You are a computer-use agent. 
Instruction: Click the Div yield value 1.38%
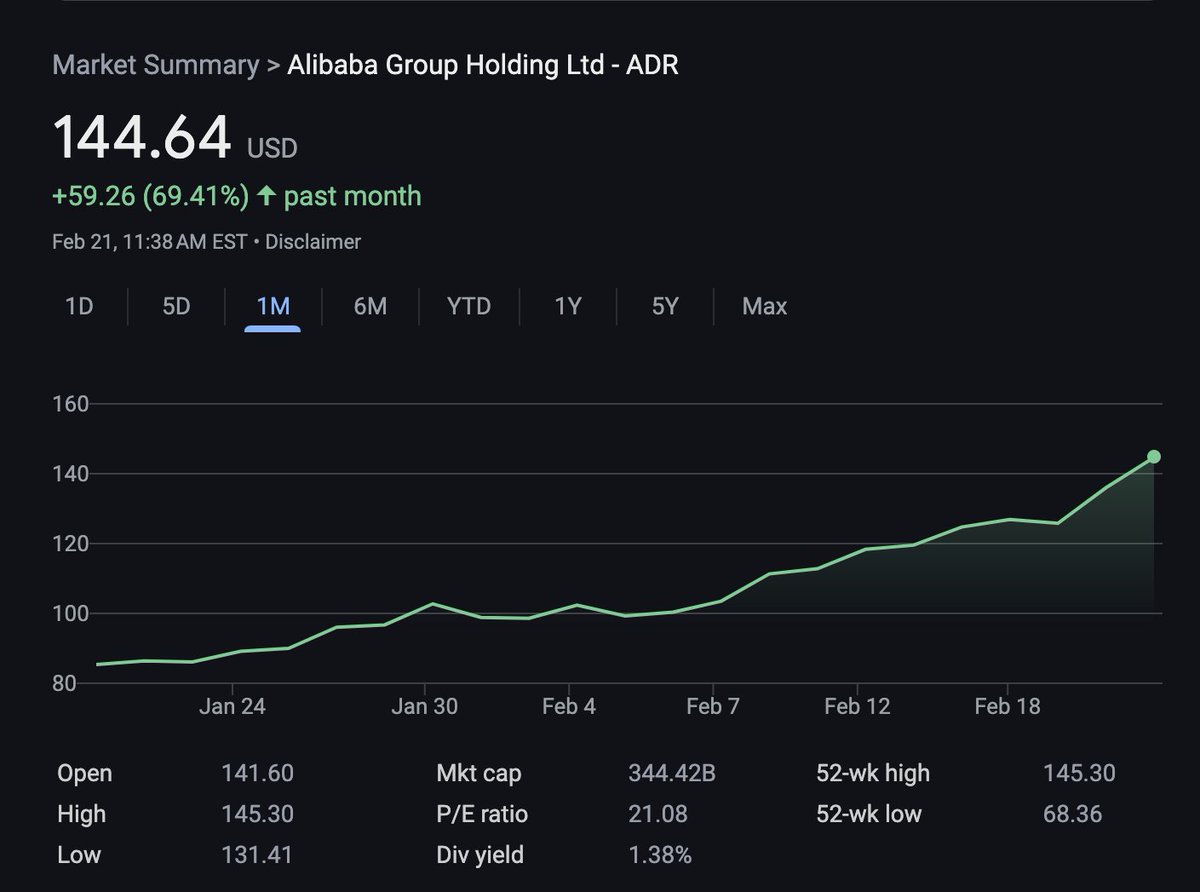pos(661,855)
